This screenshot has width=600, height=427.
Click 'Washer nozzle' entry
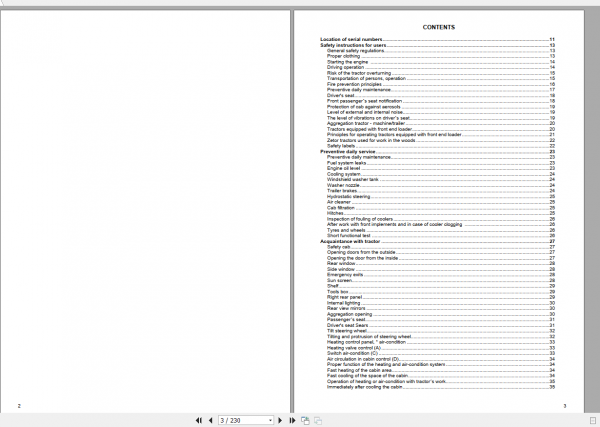coord(343,185)
